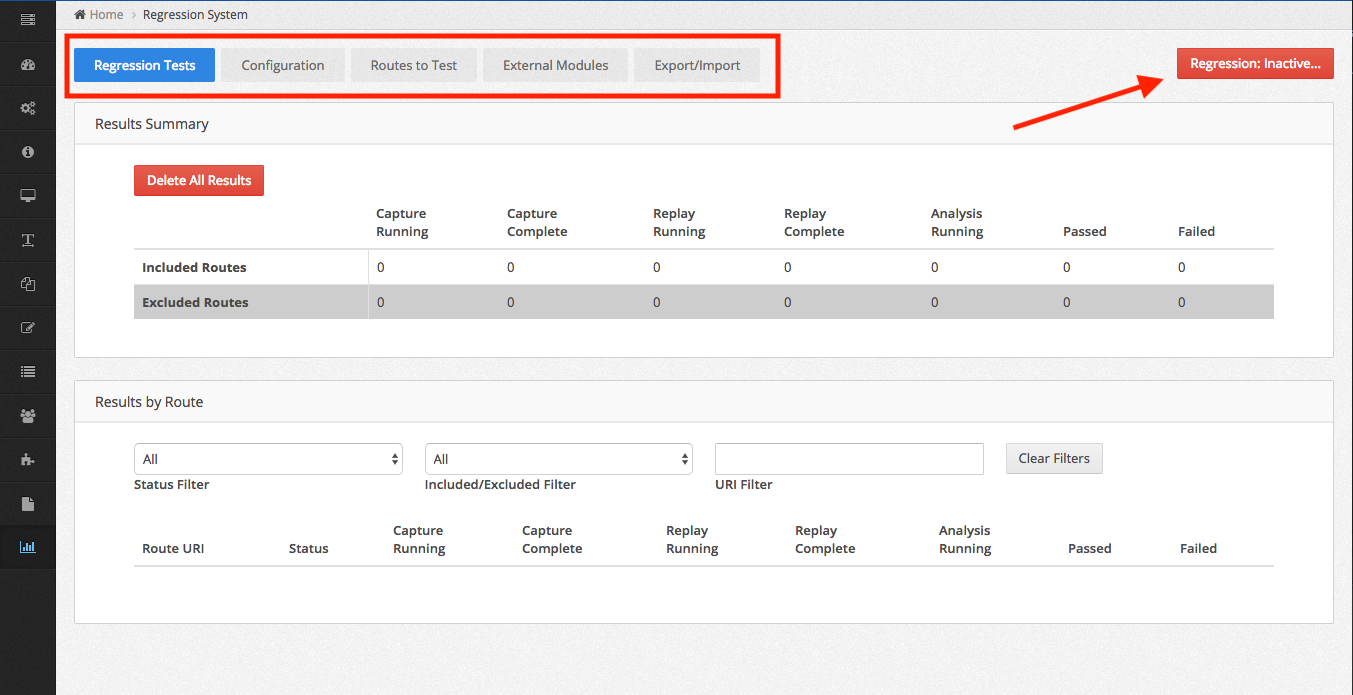Switch to the Routes to Test tab
1353x695 pixels.
(414, 65)
